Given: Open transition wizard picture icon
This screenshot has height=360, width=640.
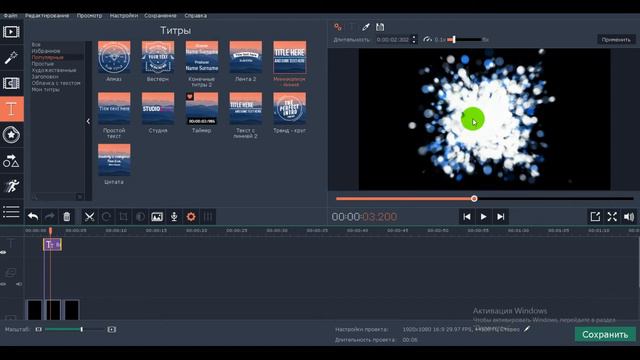Looking at the screenshot, I should click(x=157, y=217).
